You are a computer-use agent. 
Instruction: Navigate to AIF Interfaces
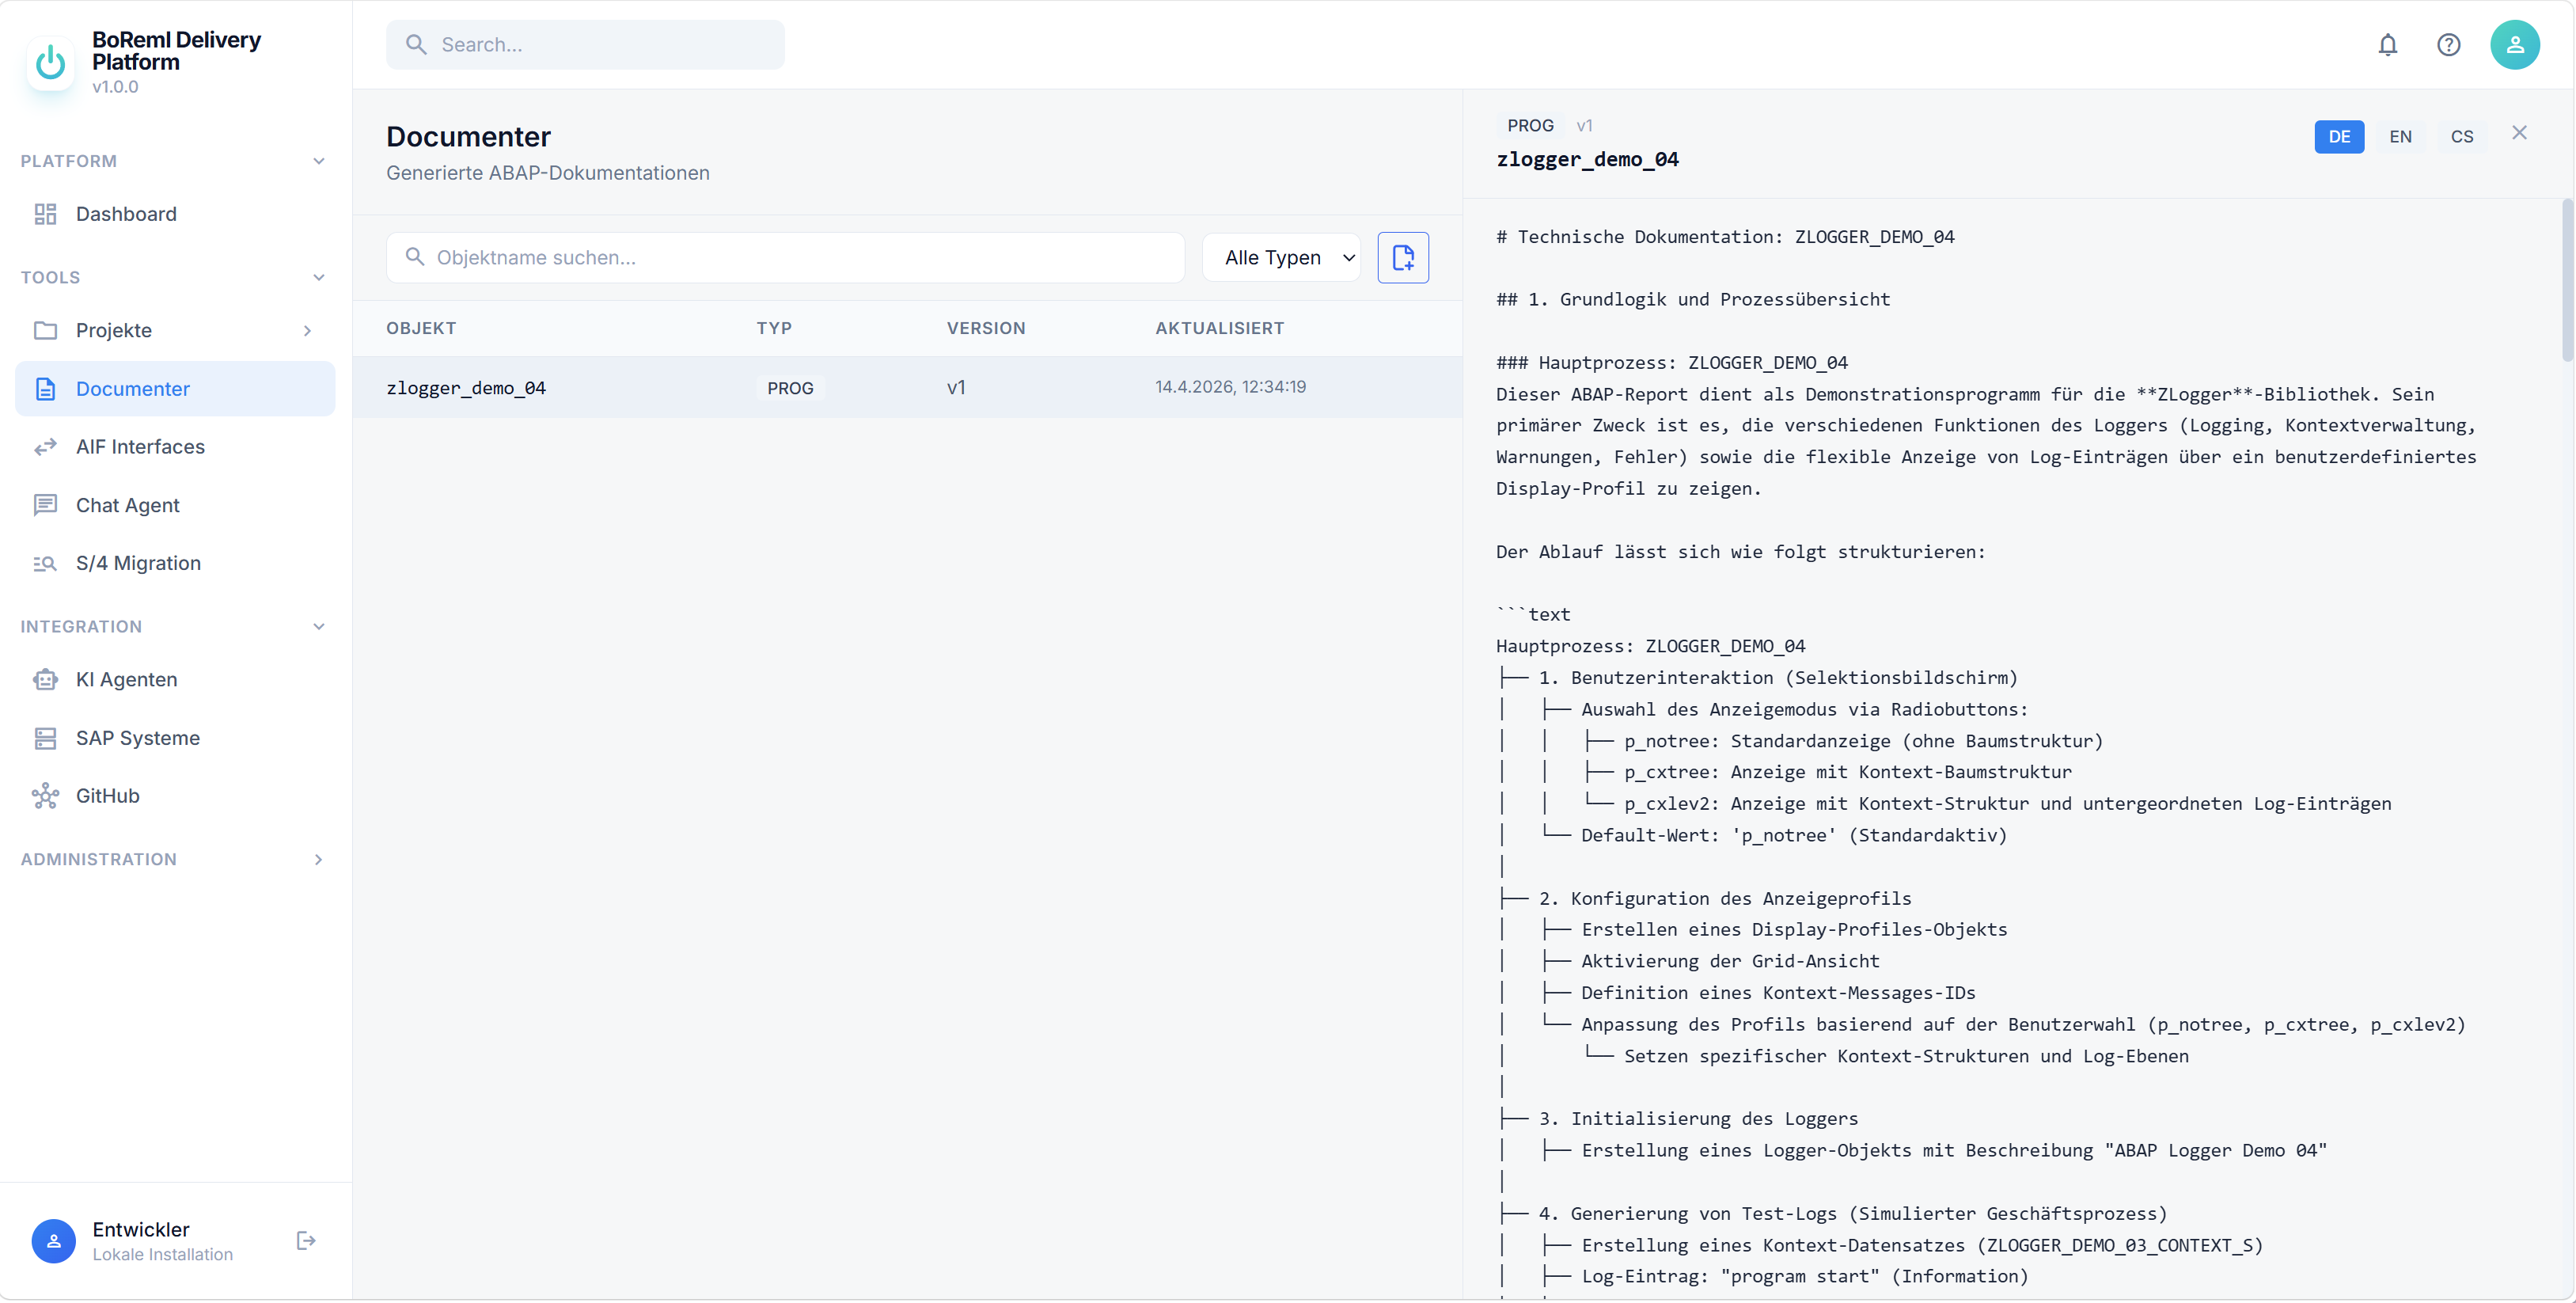coord(175,447)
